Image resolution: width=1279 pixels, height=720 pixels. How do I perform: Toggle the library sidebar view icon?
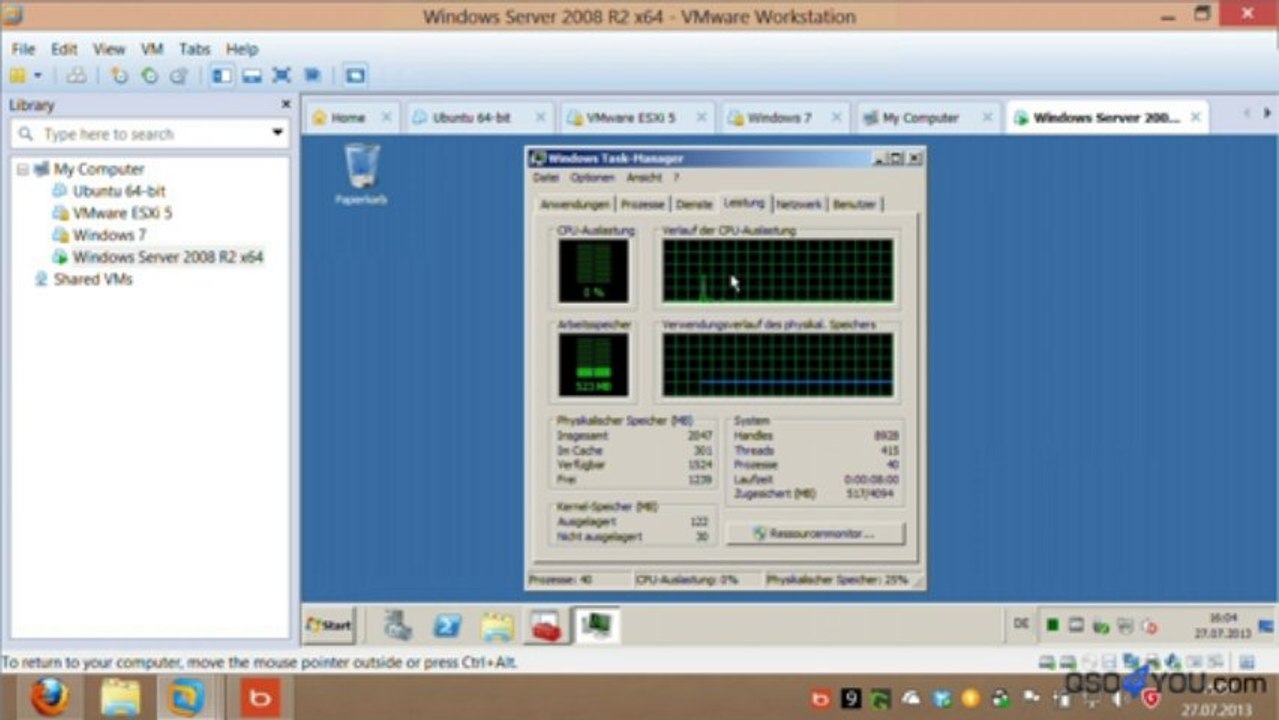[222, 75]
